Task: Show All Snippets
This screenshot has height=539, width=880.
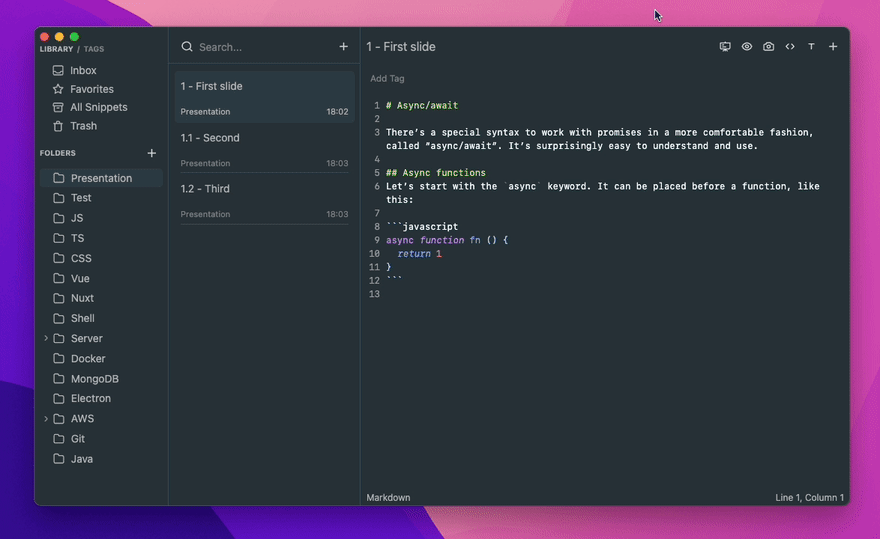Action: point(101,107)
